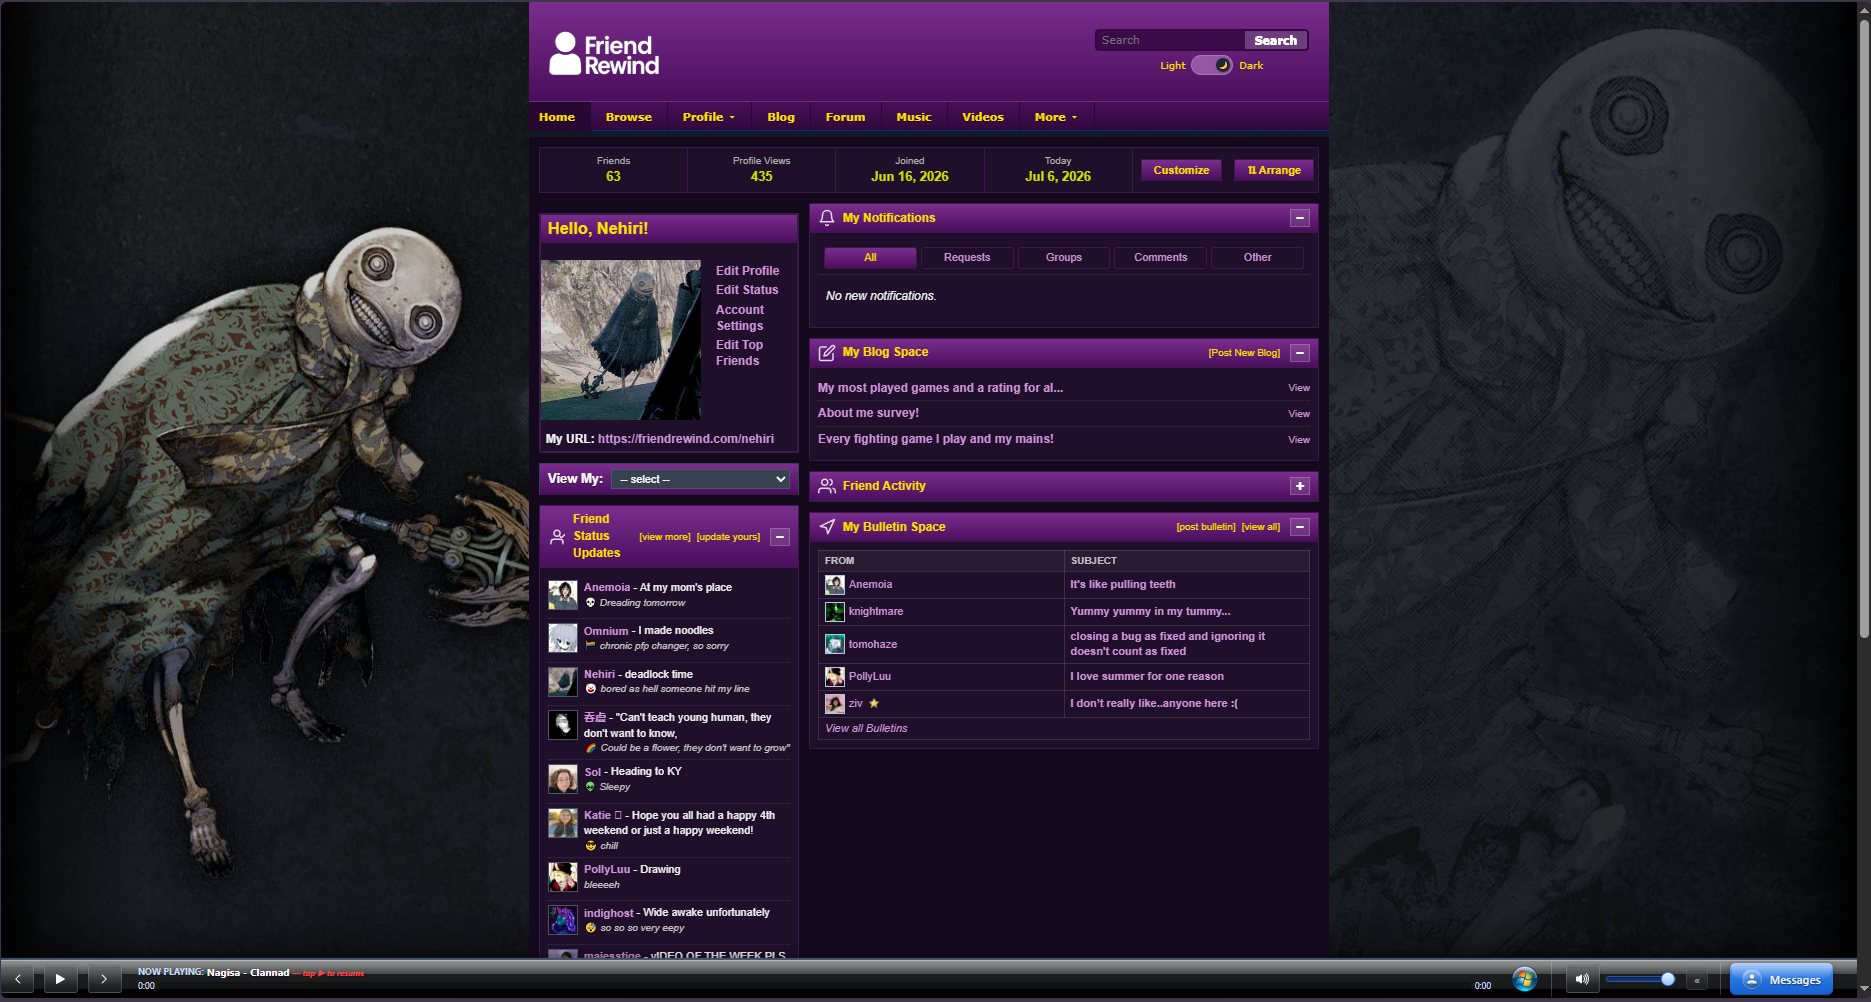Click the Post New Blog link
Screen dimensions: 1871x1002
click(x=1244, y=353)
